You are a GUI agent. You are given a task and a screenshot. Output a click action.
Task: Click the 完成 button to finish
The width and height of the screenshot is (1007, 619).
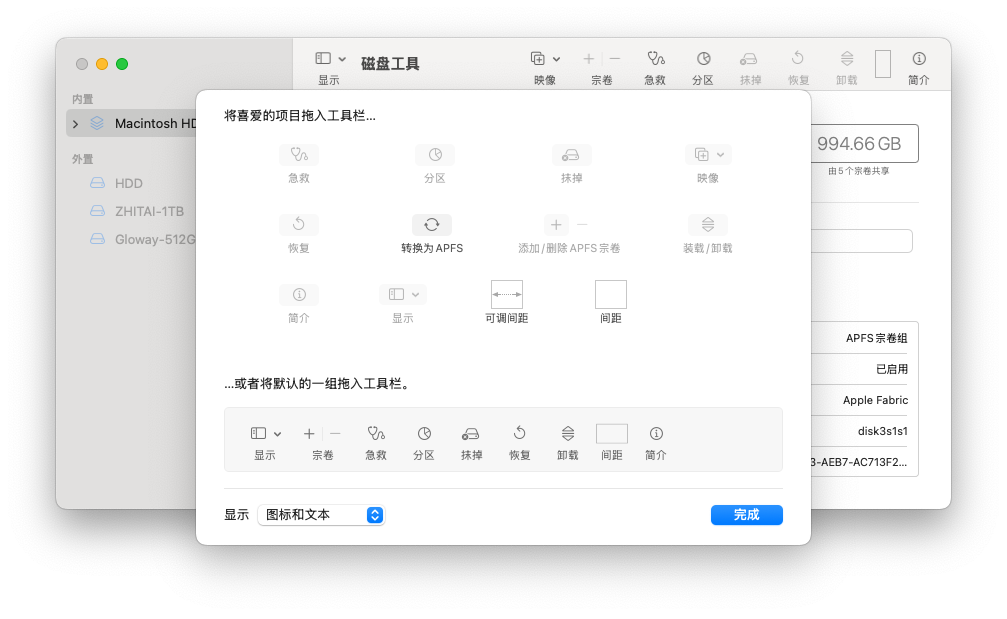pyautogui.click(x=746, y=514)
